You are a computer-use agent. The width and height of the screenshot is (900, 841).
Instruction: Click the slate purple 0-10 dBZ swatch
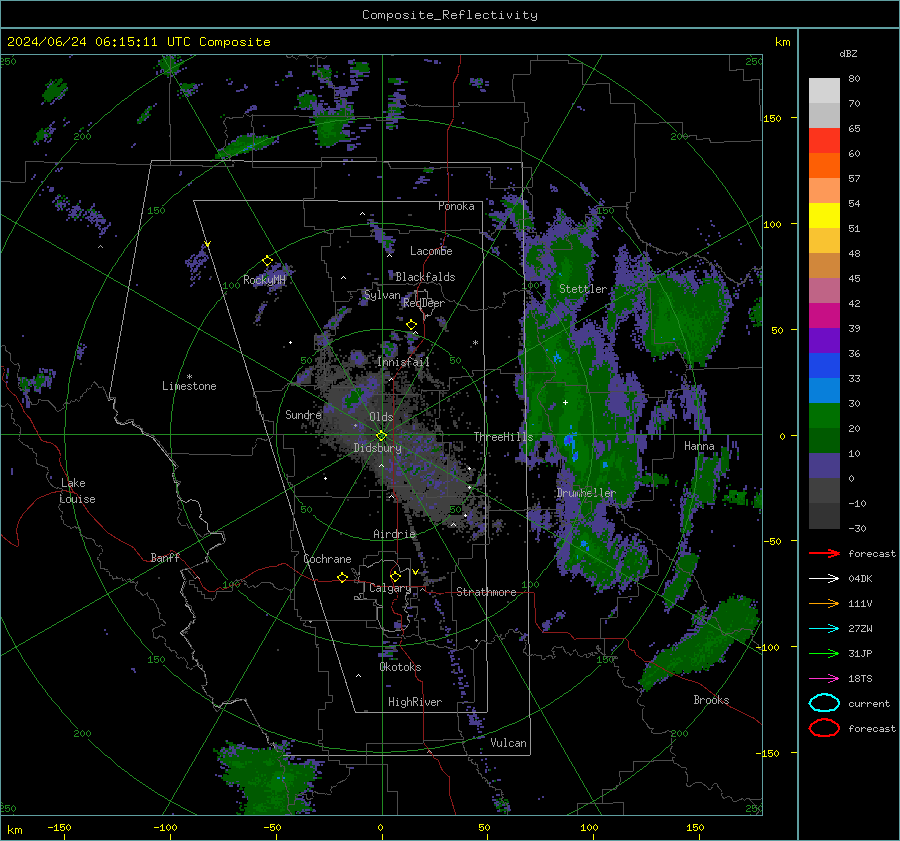tap(824, 466)
